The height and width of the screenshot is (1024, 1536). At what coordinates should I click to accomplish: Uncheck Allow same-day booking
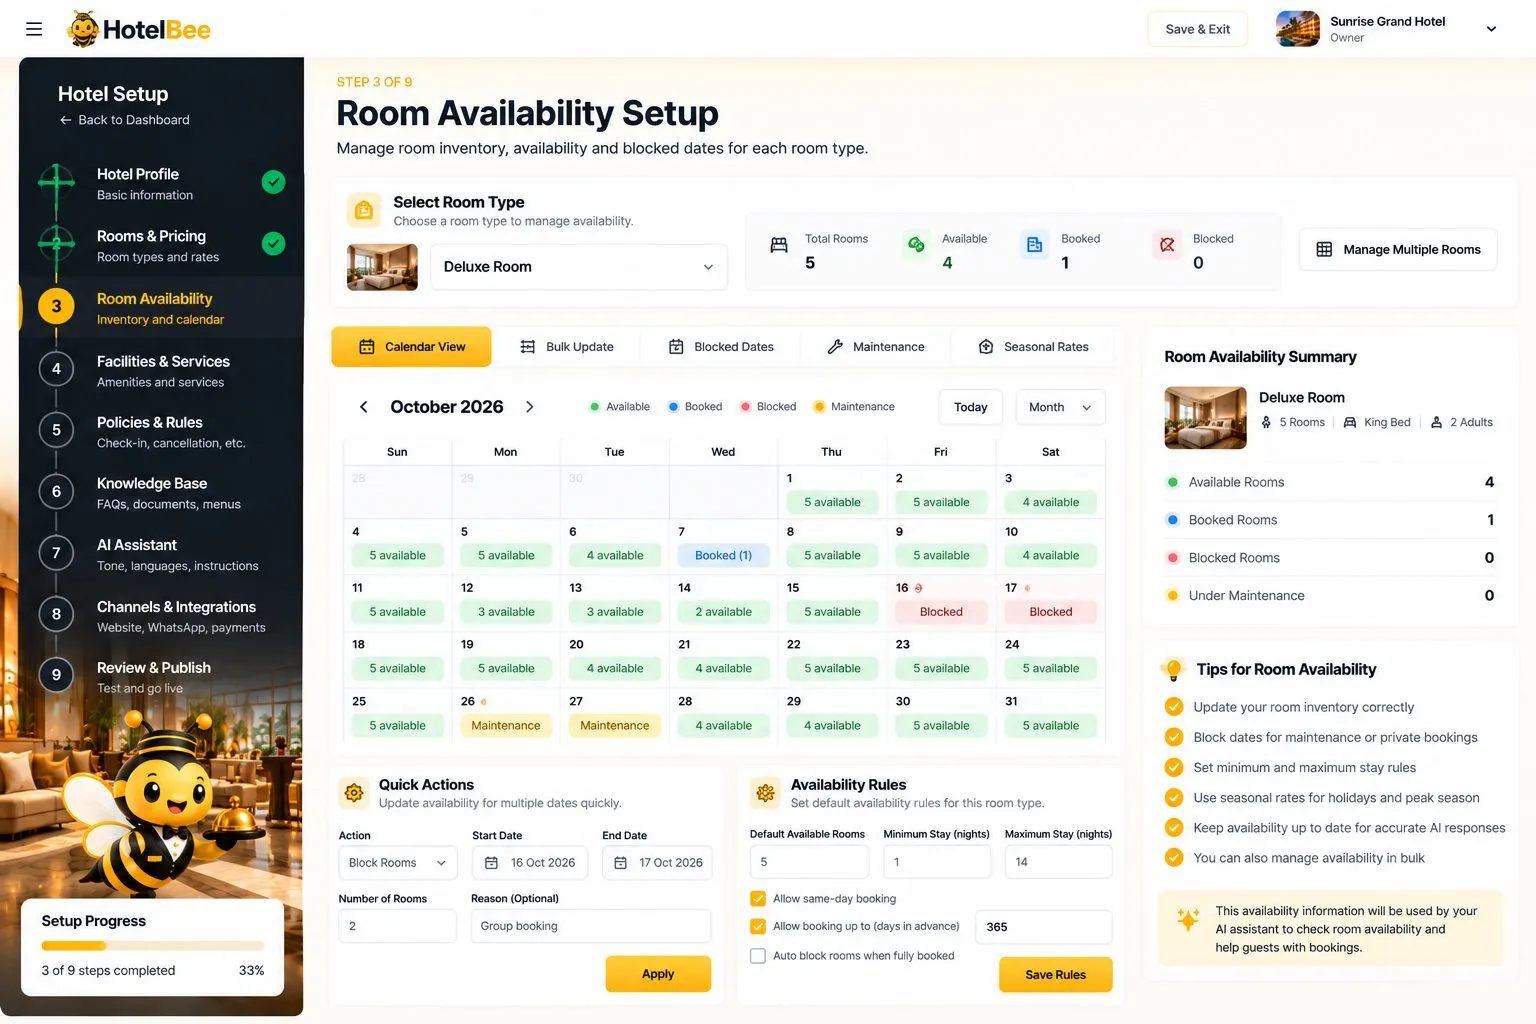[758, 899]
